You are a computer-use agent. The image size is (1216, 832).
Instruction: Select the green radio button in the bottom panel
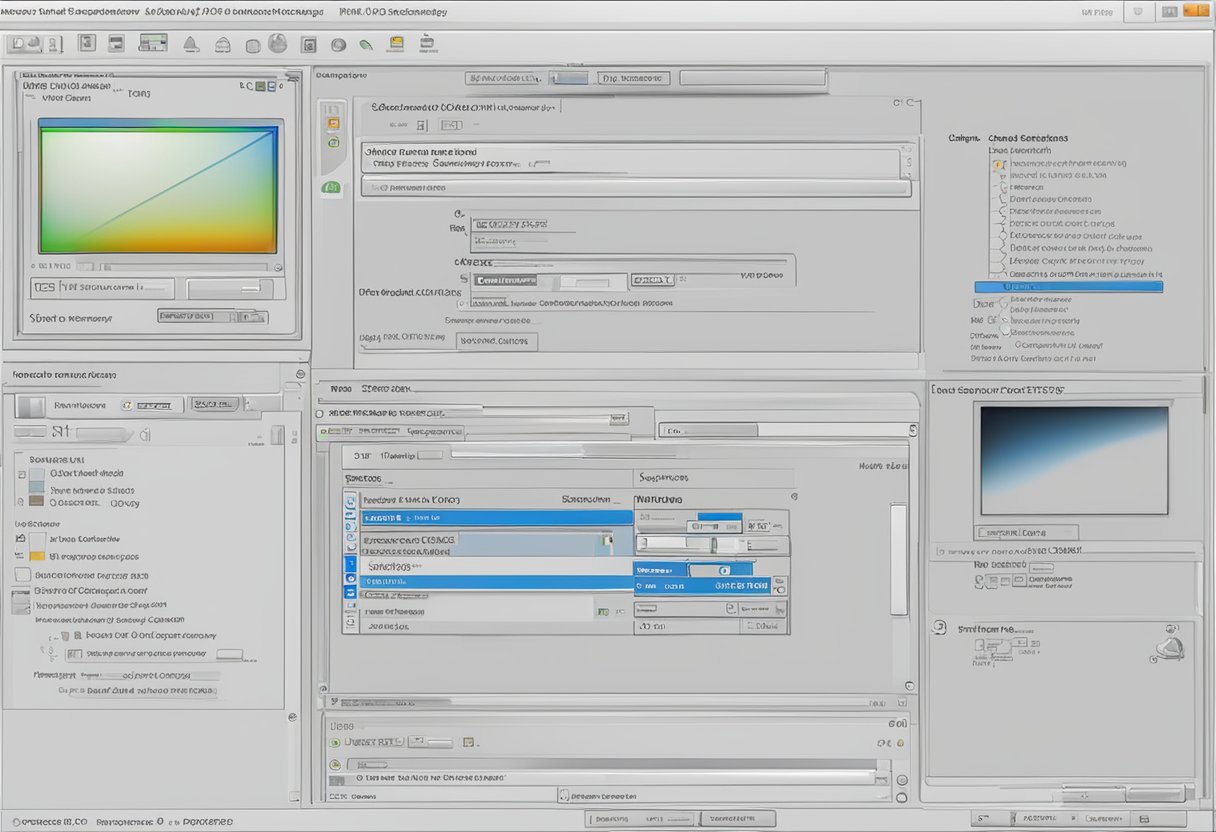334,742
